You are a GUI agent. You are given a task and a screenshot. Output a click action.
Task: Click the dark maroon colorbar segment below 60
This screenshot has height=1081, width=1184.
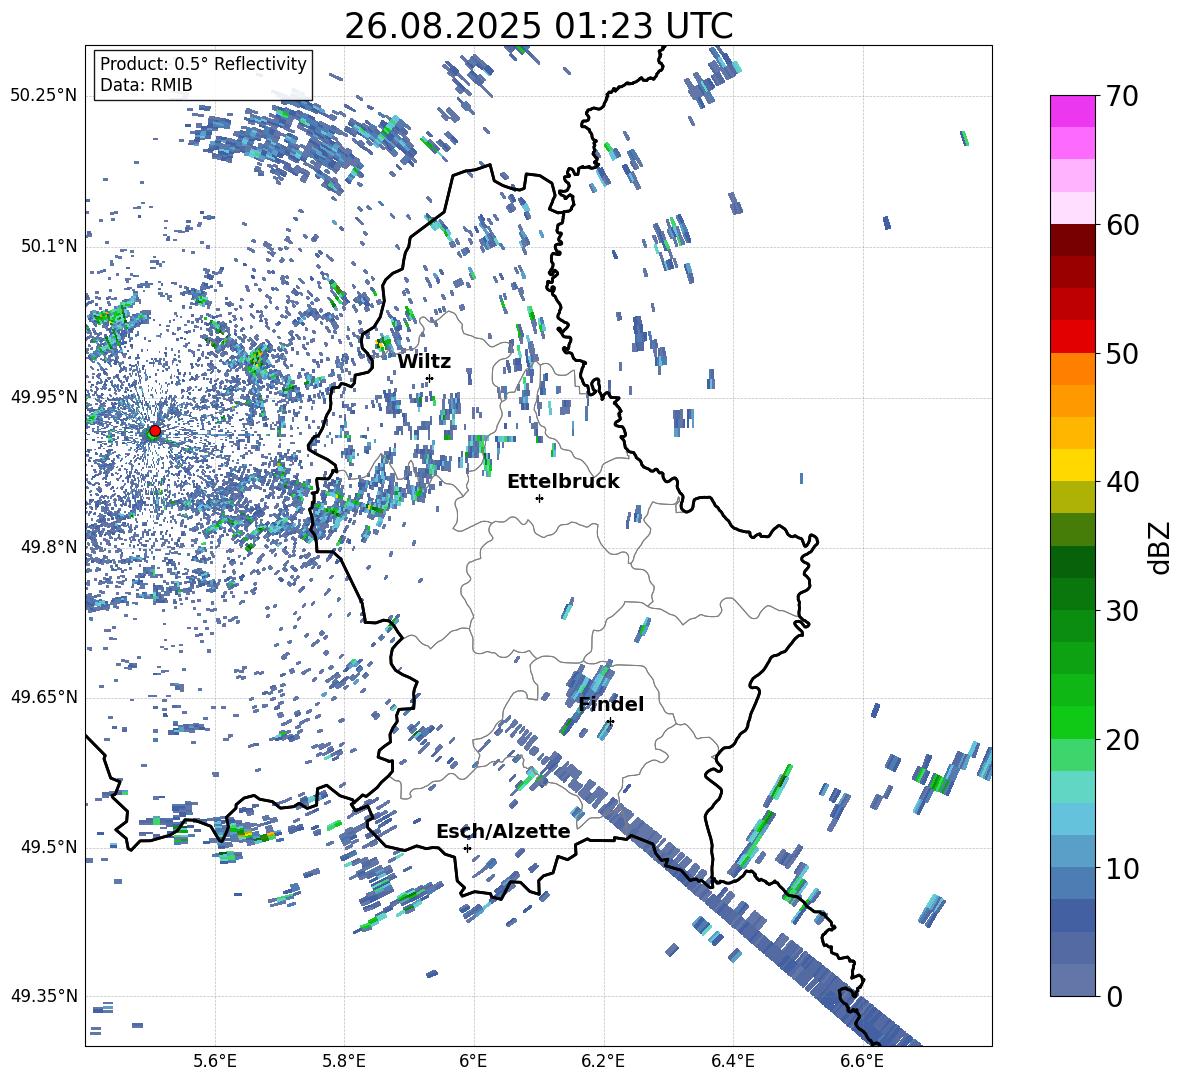click(x=1072, y=240)
